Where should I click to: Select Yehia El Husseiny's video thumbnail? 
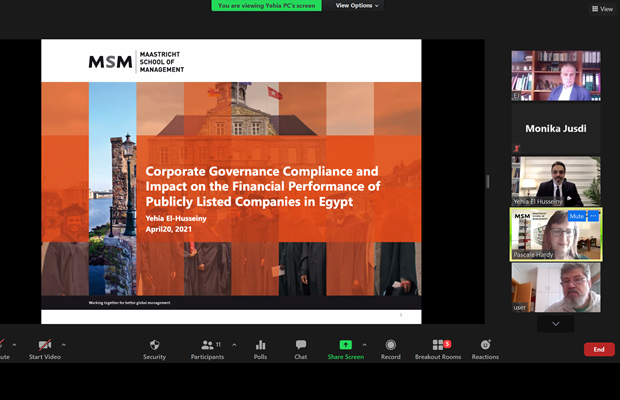[x=556, y=181]
